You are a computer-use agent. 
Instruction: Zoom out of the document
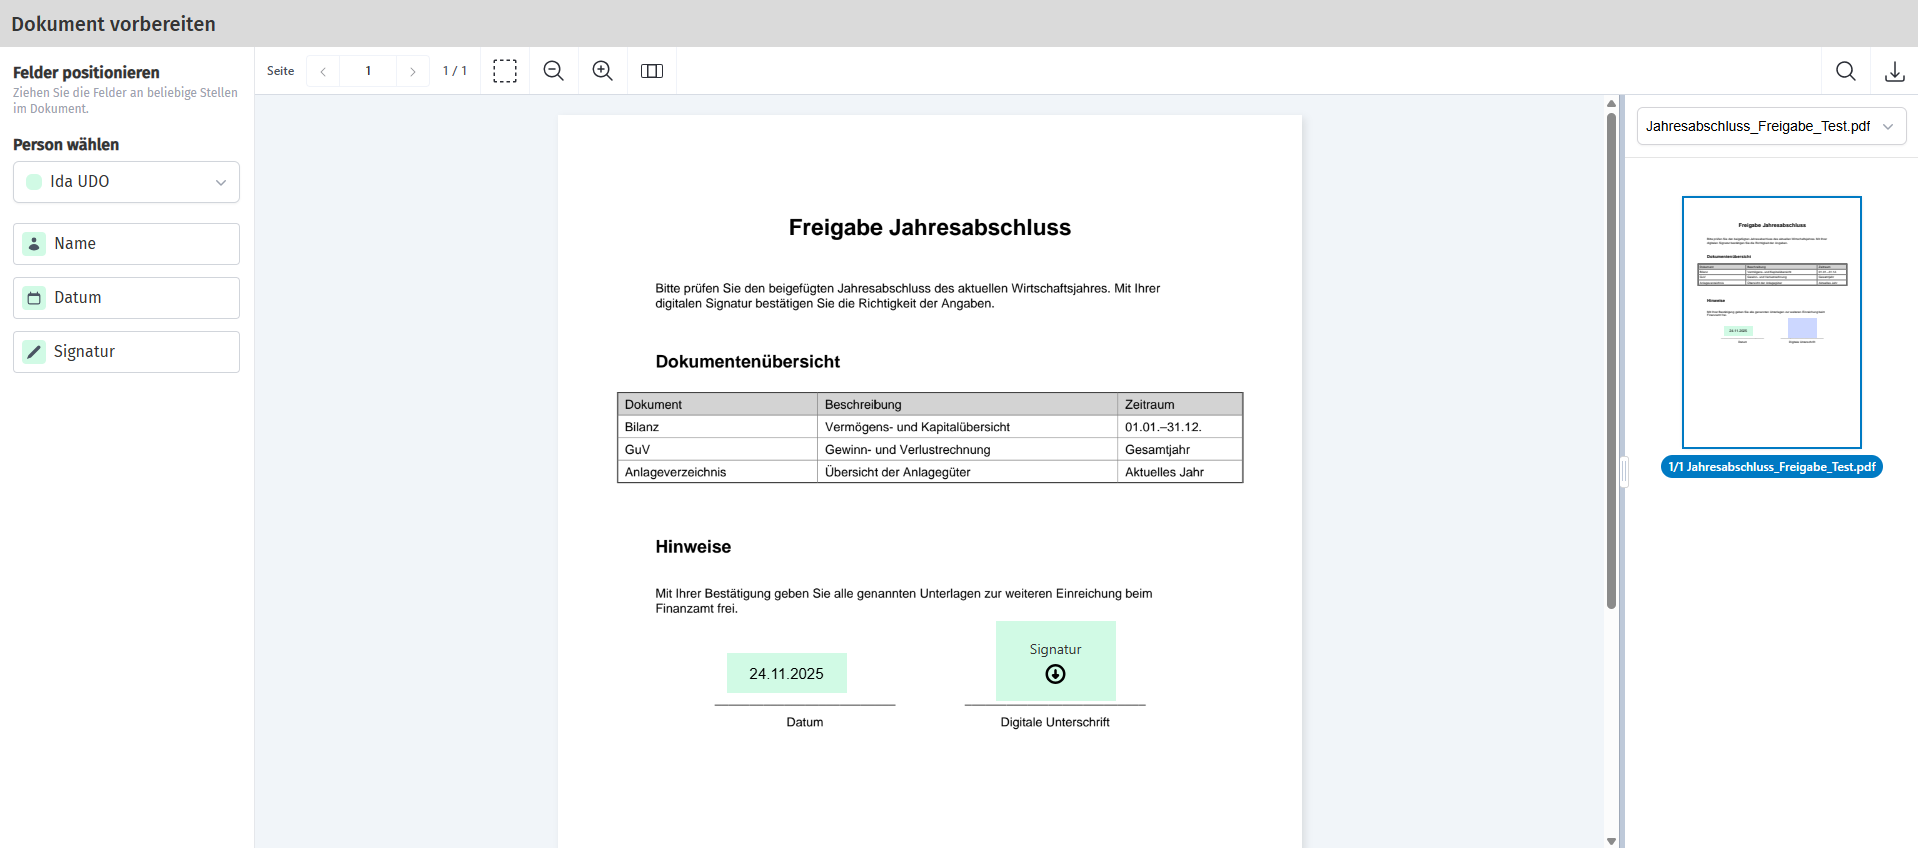(x=554, y=71)
